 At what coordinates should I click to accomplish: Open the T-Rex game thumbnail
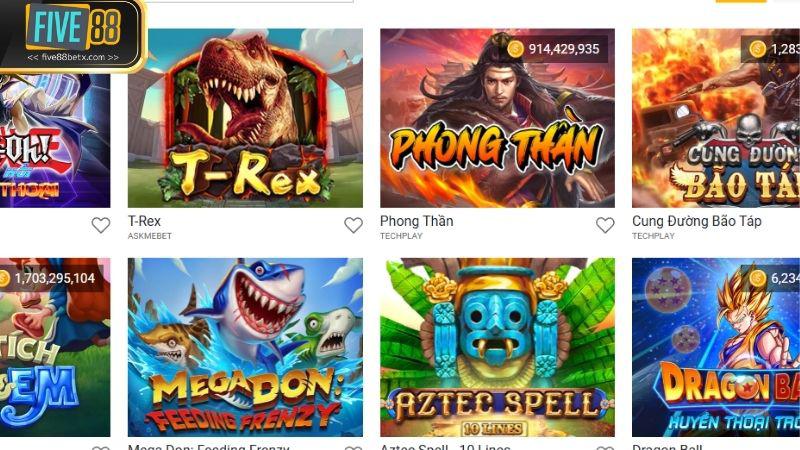[245, 118]
